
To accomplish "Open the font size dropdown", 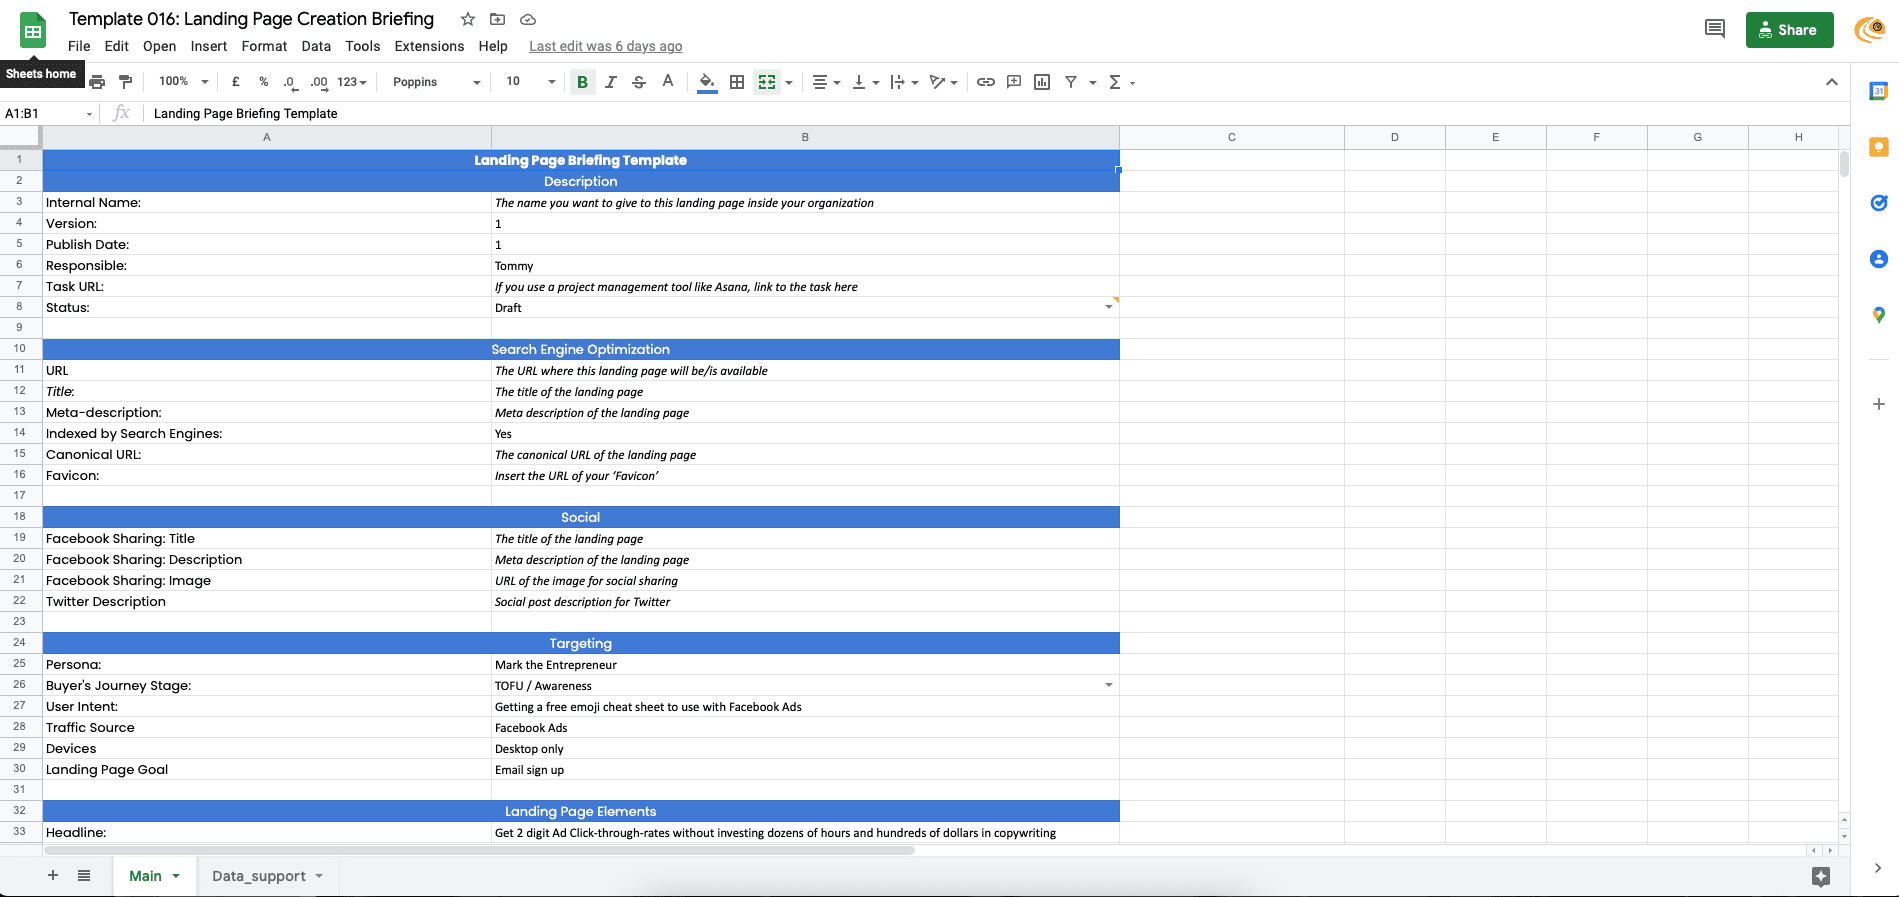I will (x=530, y=82).
